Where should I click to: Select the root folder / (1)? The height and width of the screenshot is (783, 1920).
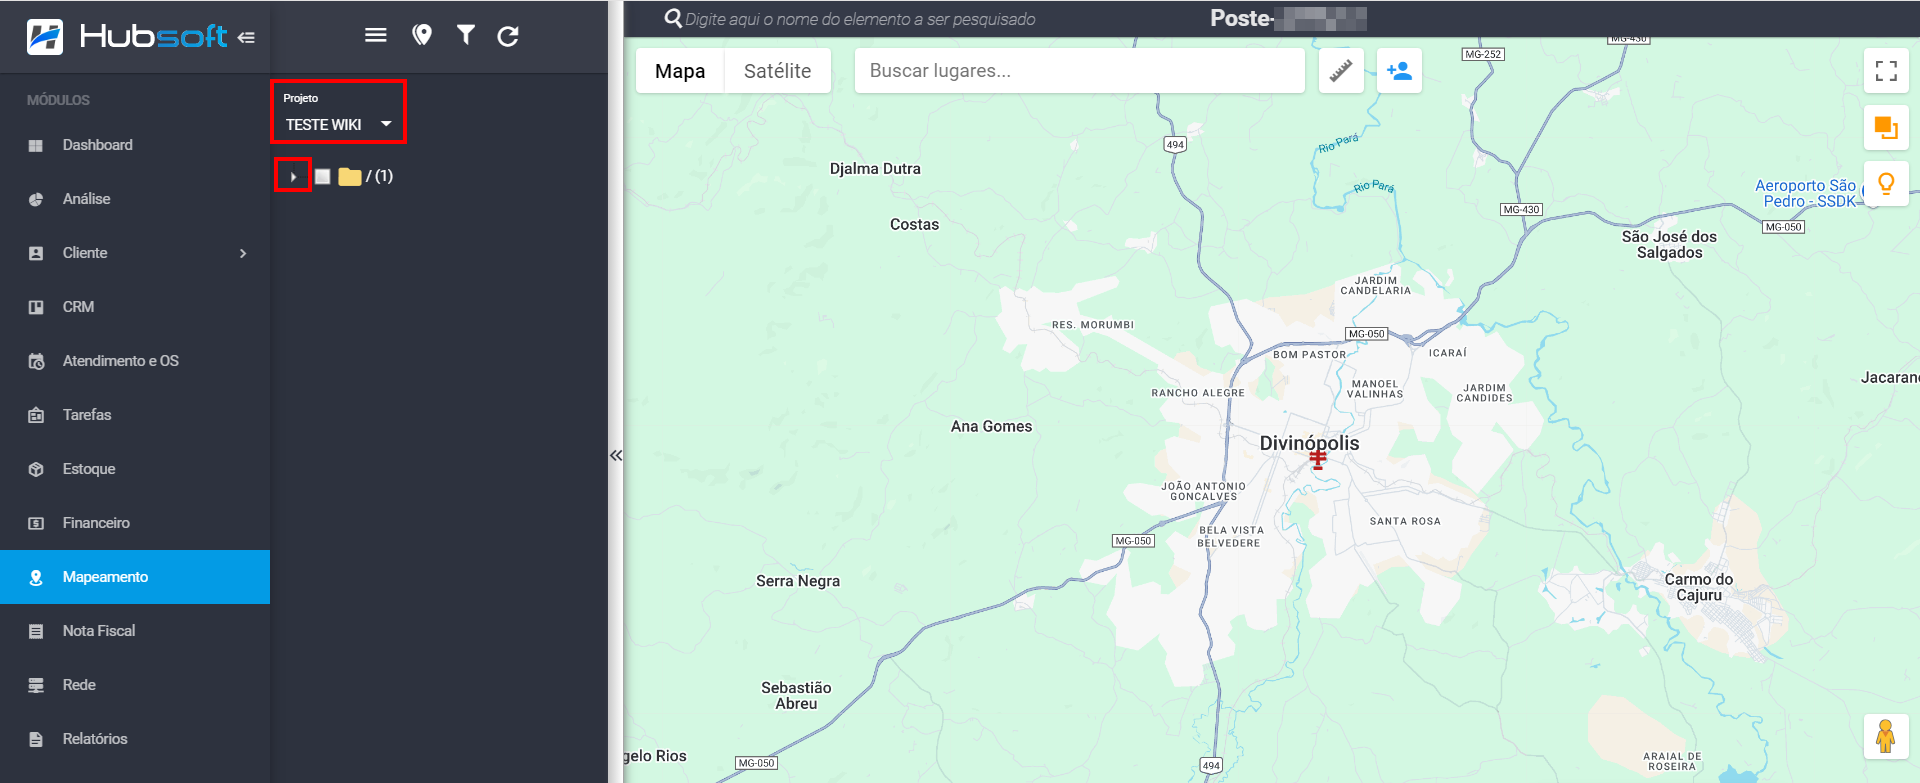pos(366,176)
